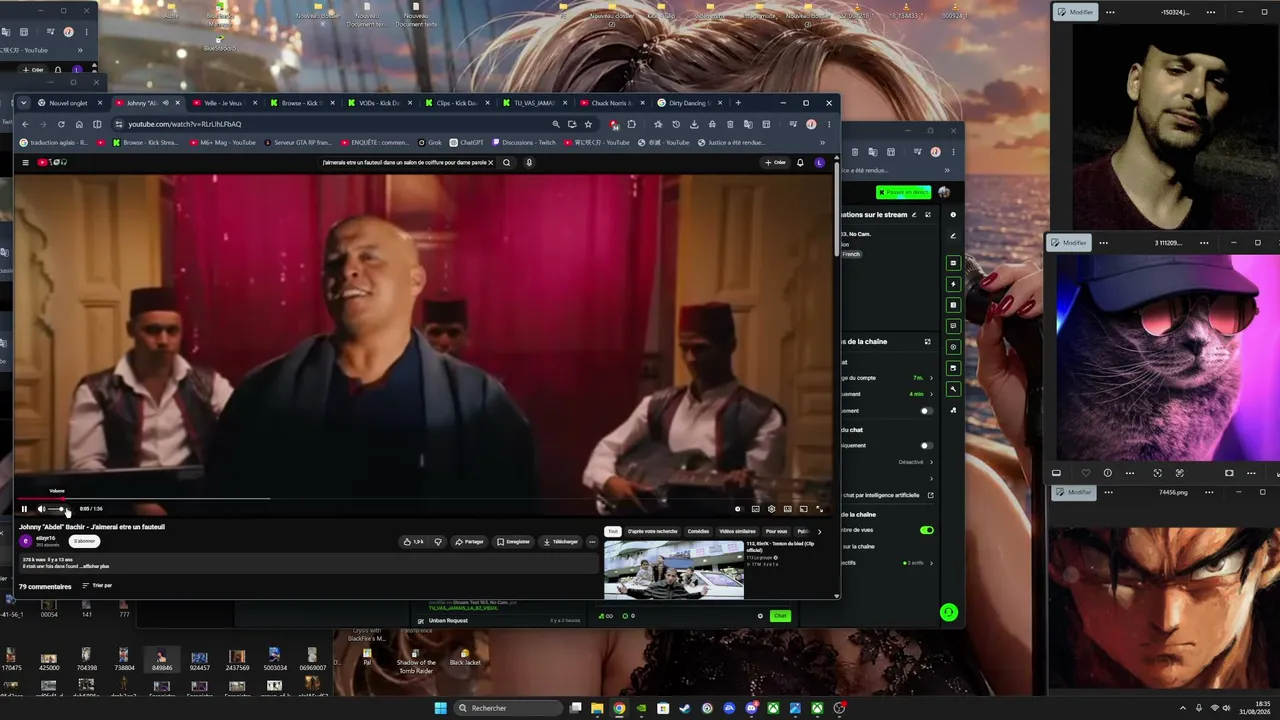This screenshot has height=720, width=1280.
Task: Open the elisyr16 channel avatar
Action: [26, 541]
